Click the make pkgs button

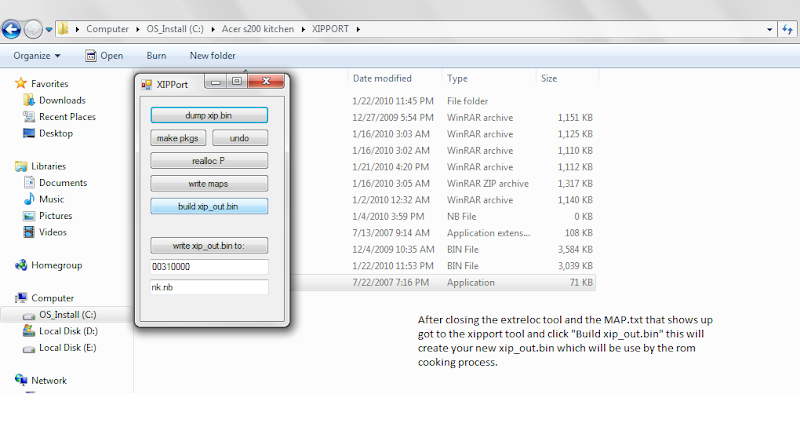[178, 138]
